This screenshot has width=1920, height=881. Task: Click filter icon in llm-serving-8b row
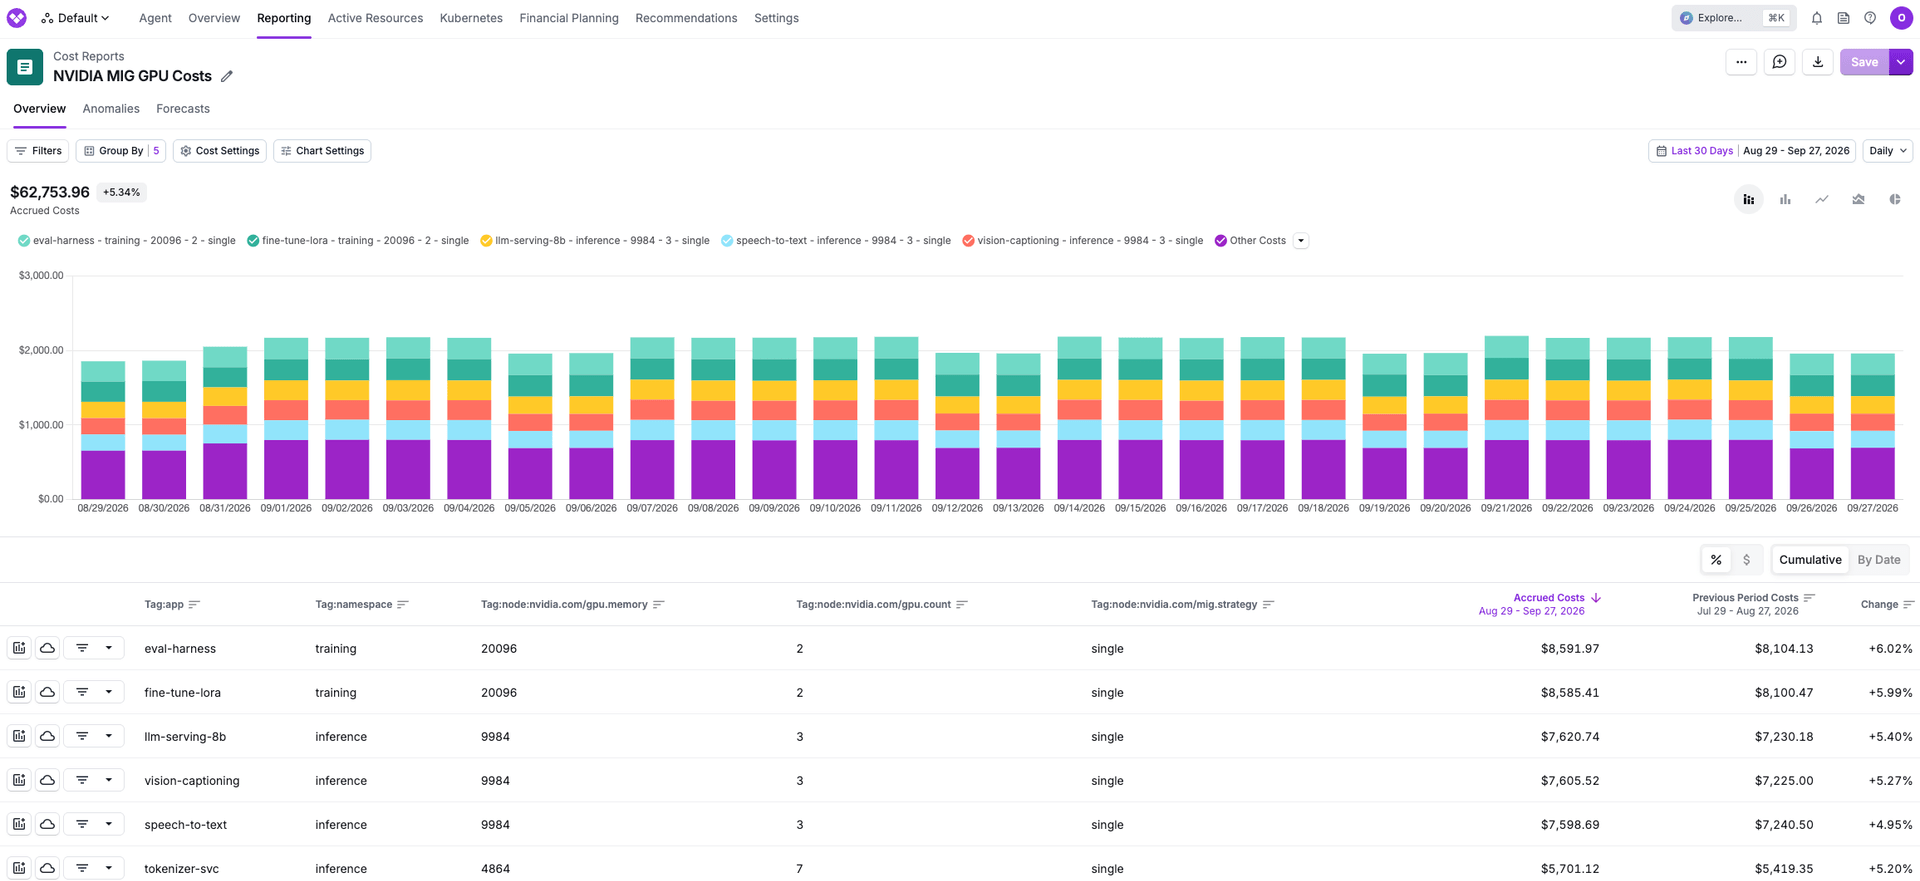coord(82,736)
